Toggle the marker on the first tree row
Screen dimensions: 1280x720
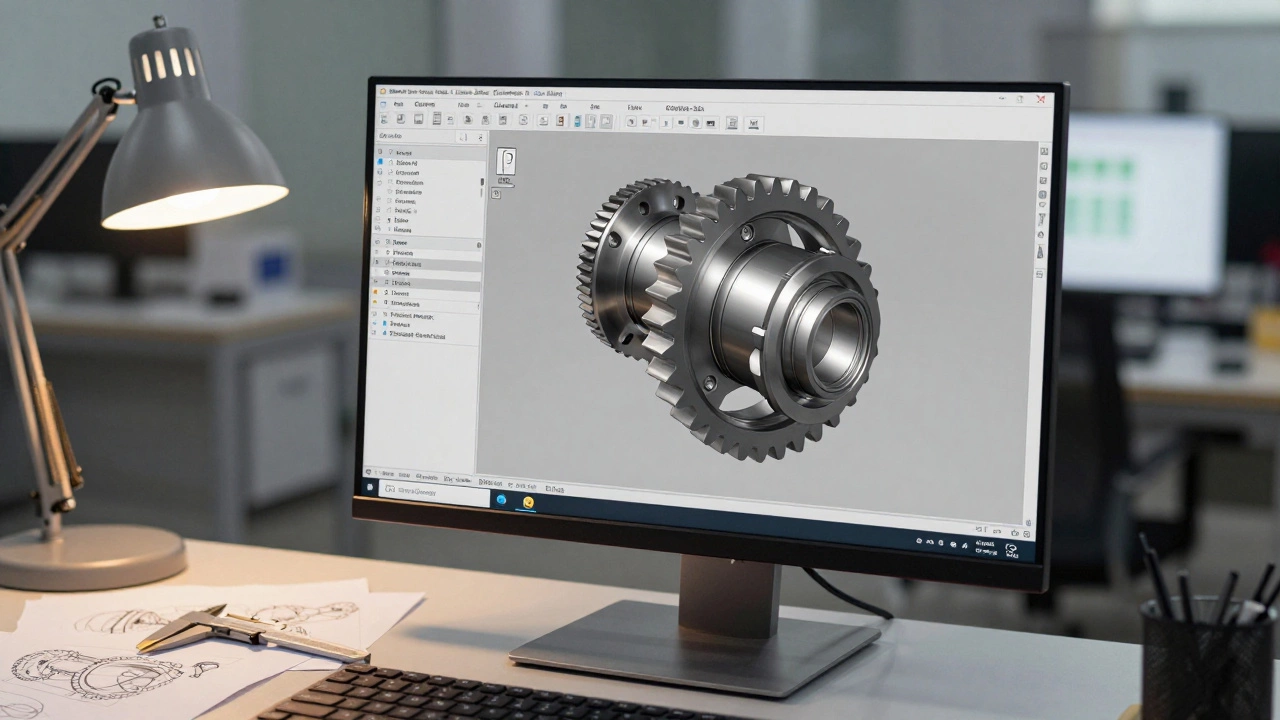point(379,152)
